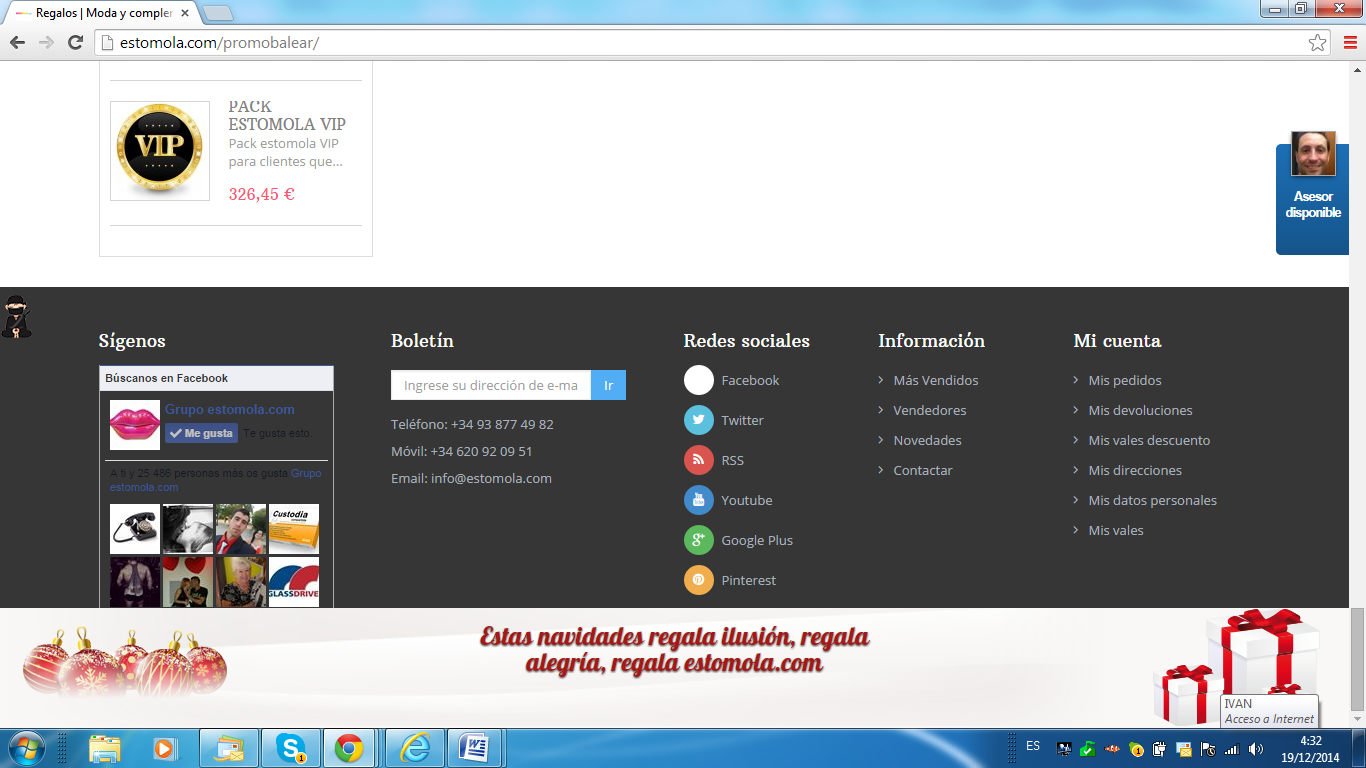Bookmark this page with the star icon
This screenshot has width=1366, height=768.
[1318, 43]
